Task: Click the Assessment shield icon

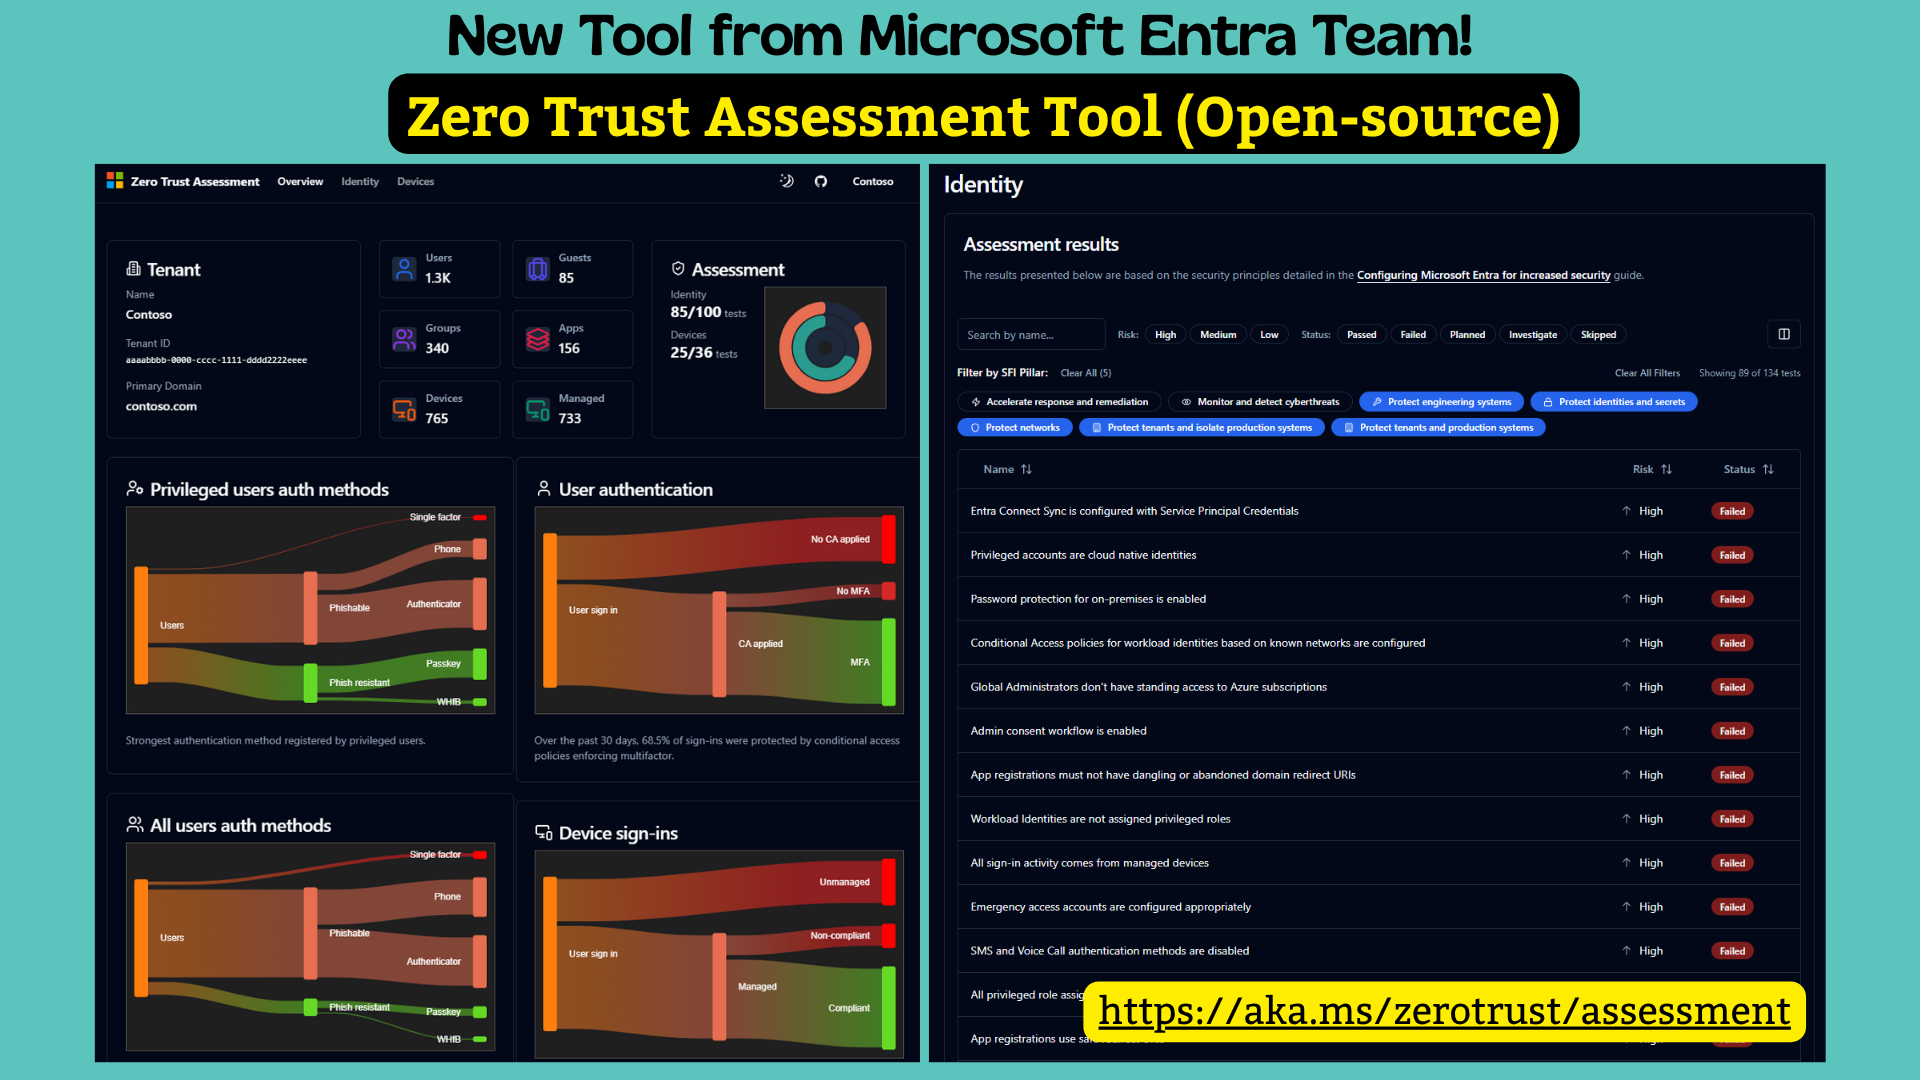Action: pyautogui.click(x=678, y=269)
